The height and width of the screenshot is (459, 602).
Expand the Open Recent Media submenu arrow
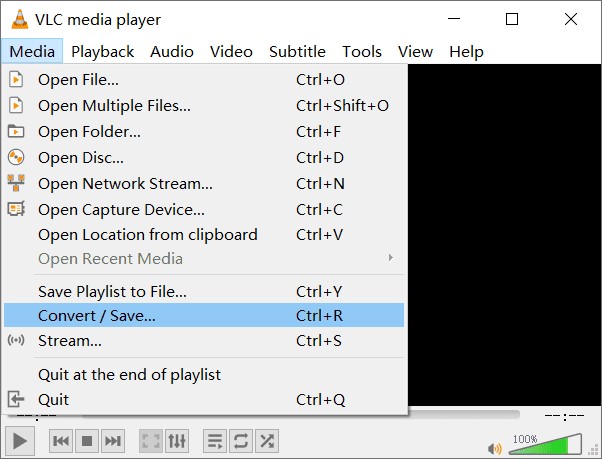[x=391, y=258]
